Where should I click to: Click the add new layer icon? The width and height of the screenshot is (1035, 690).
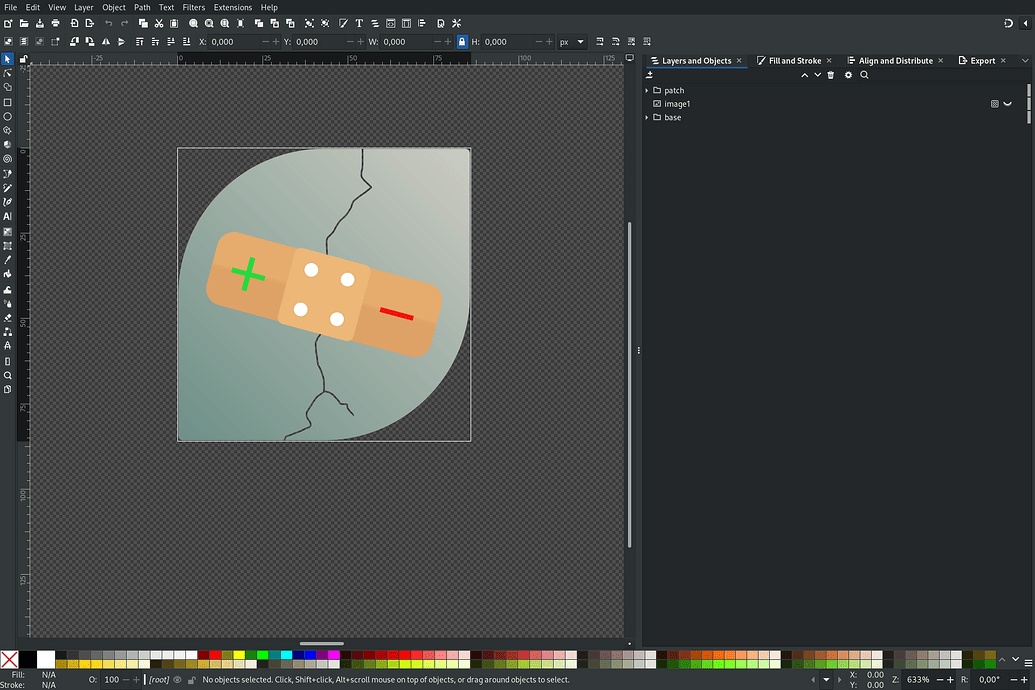(x=650, y=75)
